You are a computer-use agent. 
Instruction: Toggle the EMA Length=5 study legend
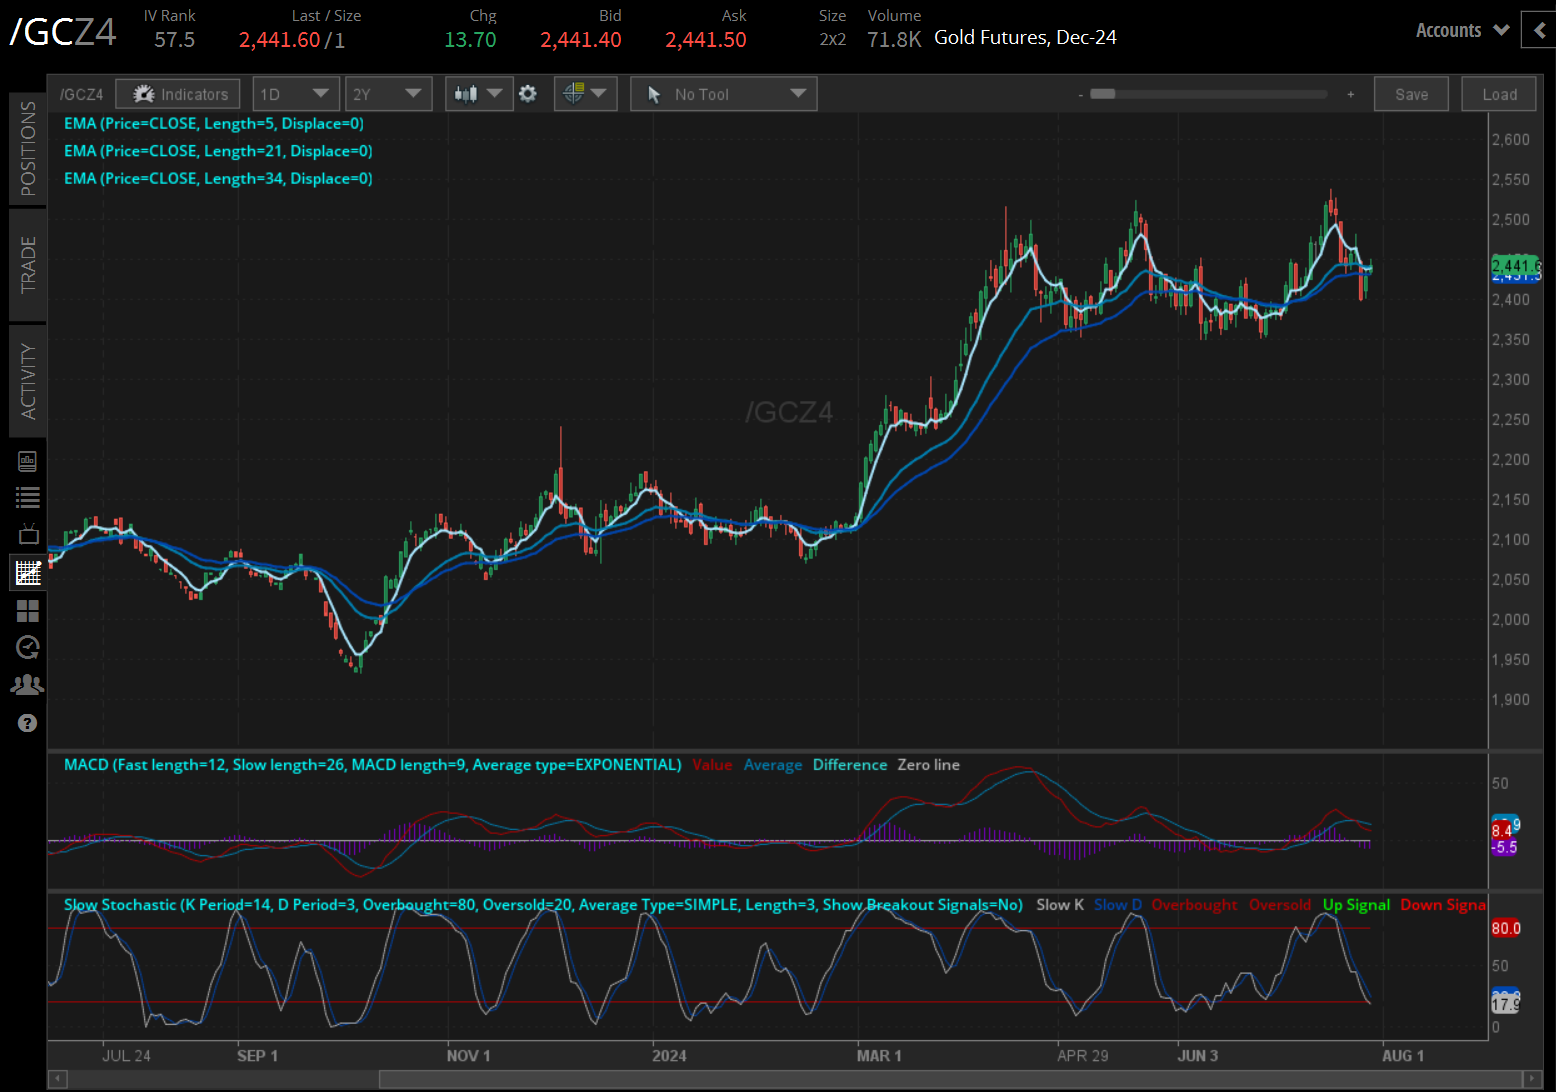(213, 123)
